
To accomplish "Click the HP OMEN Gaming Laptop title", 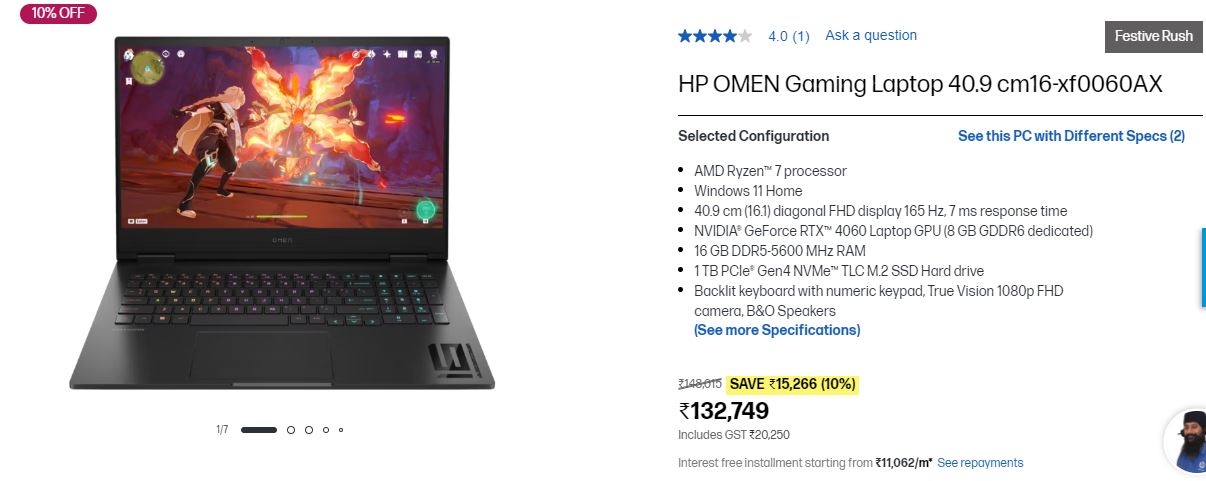I will pos(920,84).
